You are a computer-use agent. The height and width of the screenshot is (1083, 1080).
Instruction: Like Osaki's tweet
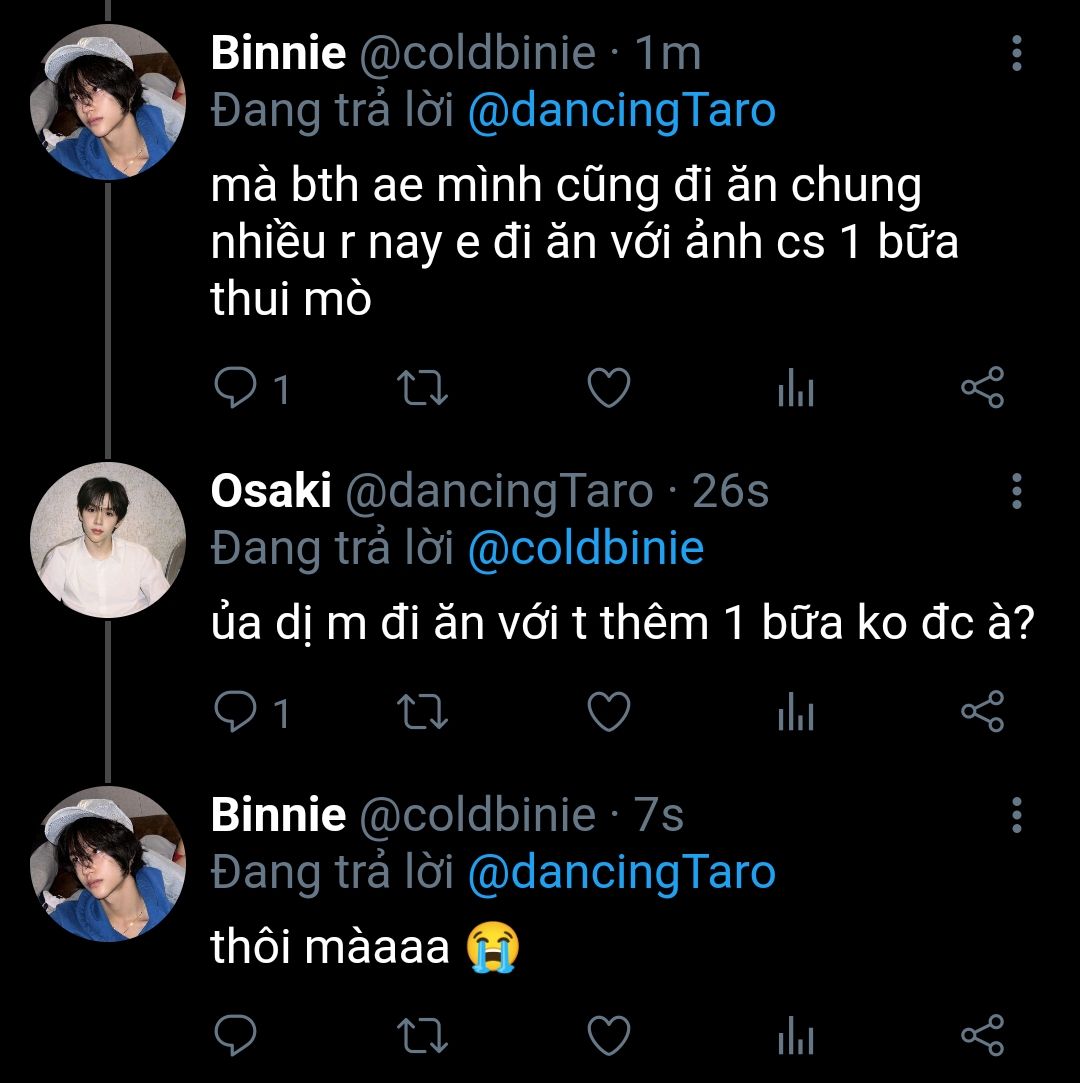608,713
